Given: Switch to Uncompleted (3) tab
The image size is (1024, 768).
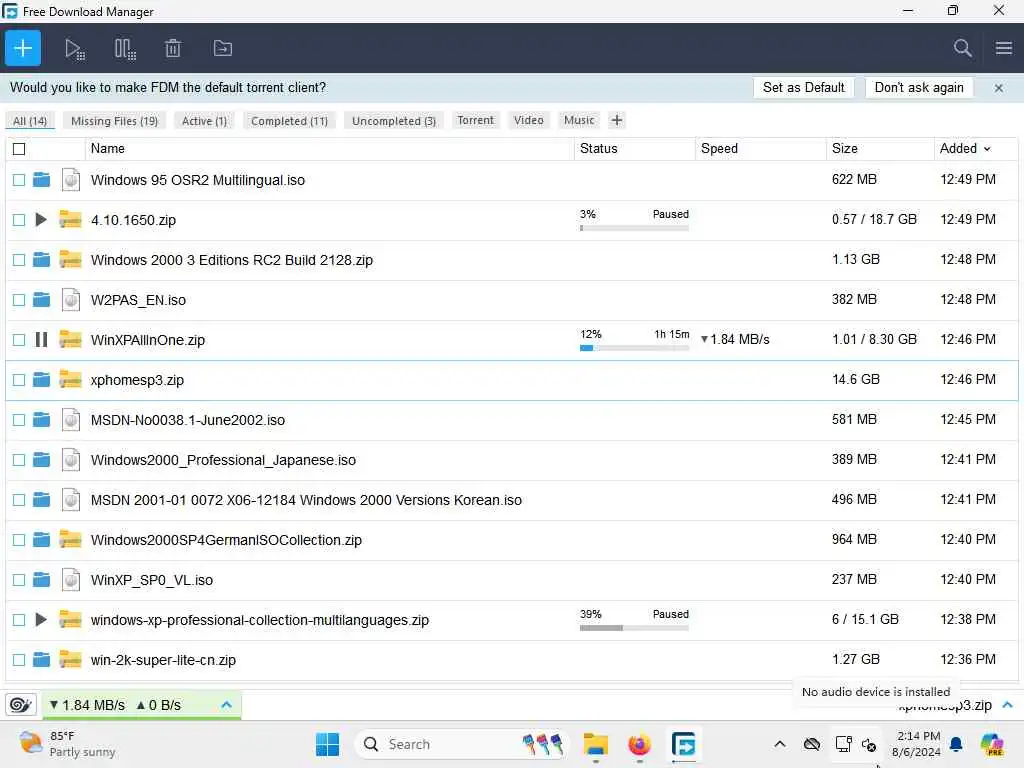Looking at the screenshot, I should tap(394, 121).
